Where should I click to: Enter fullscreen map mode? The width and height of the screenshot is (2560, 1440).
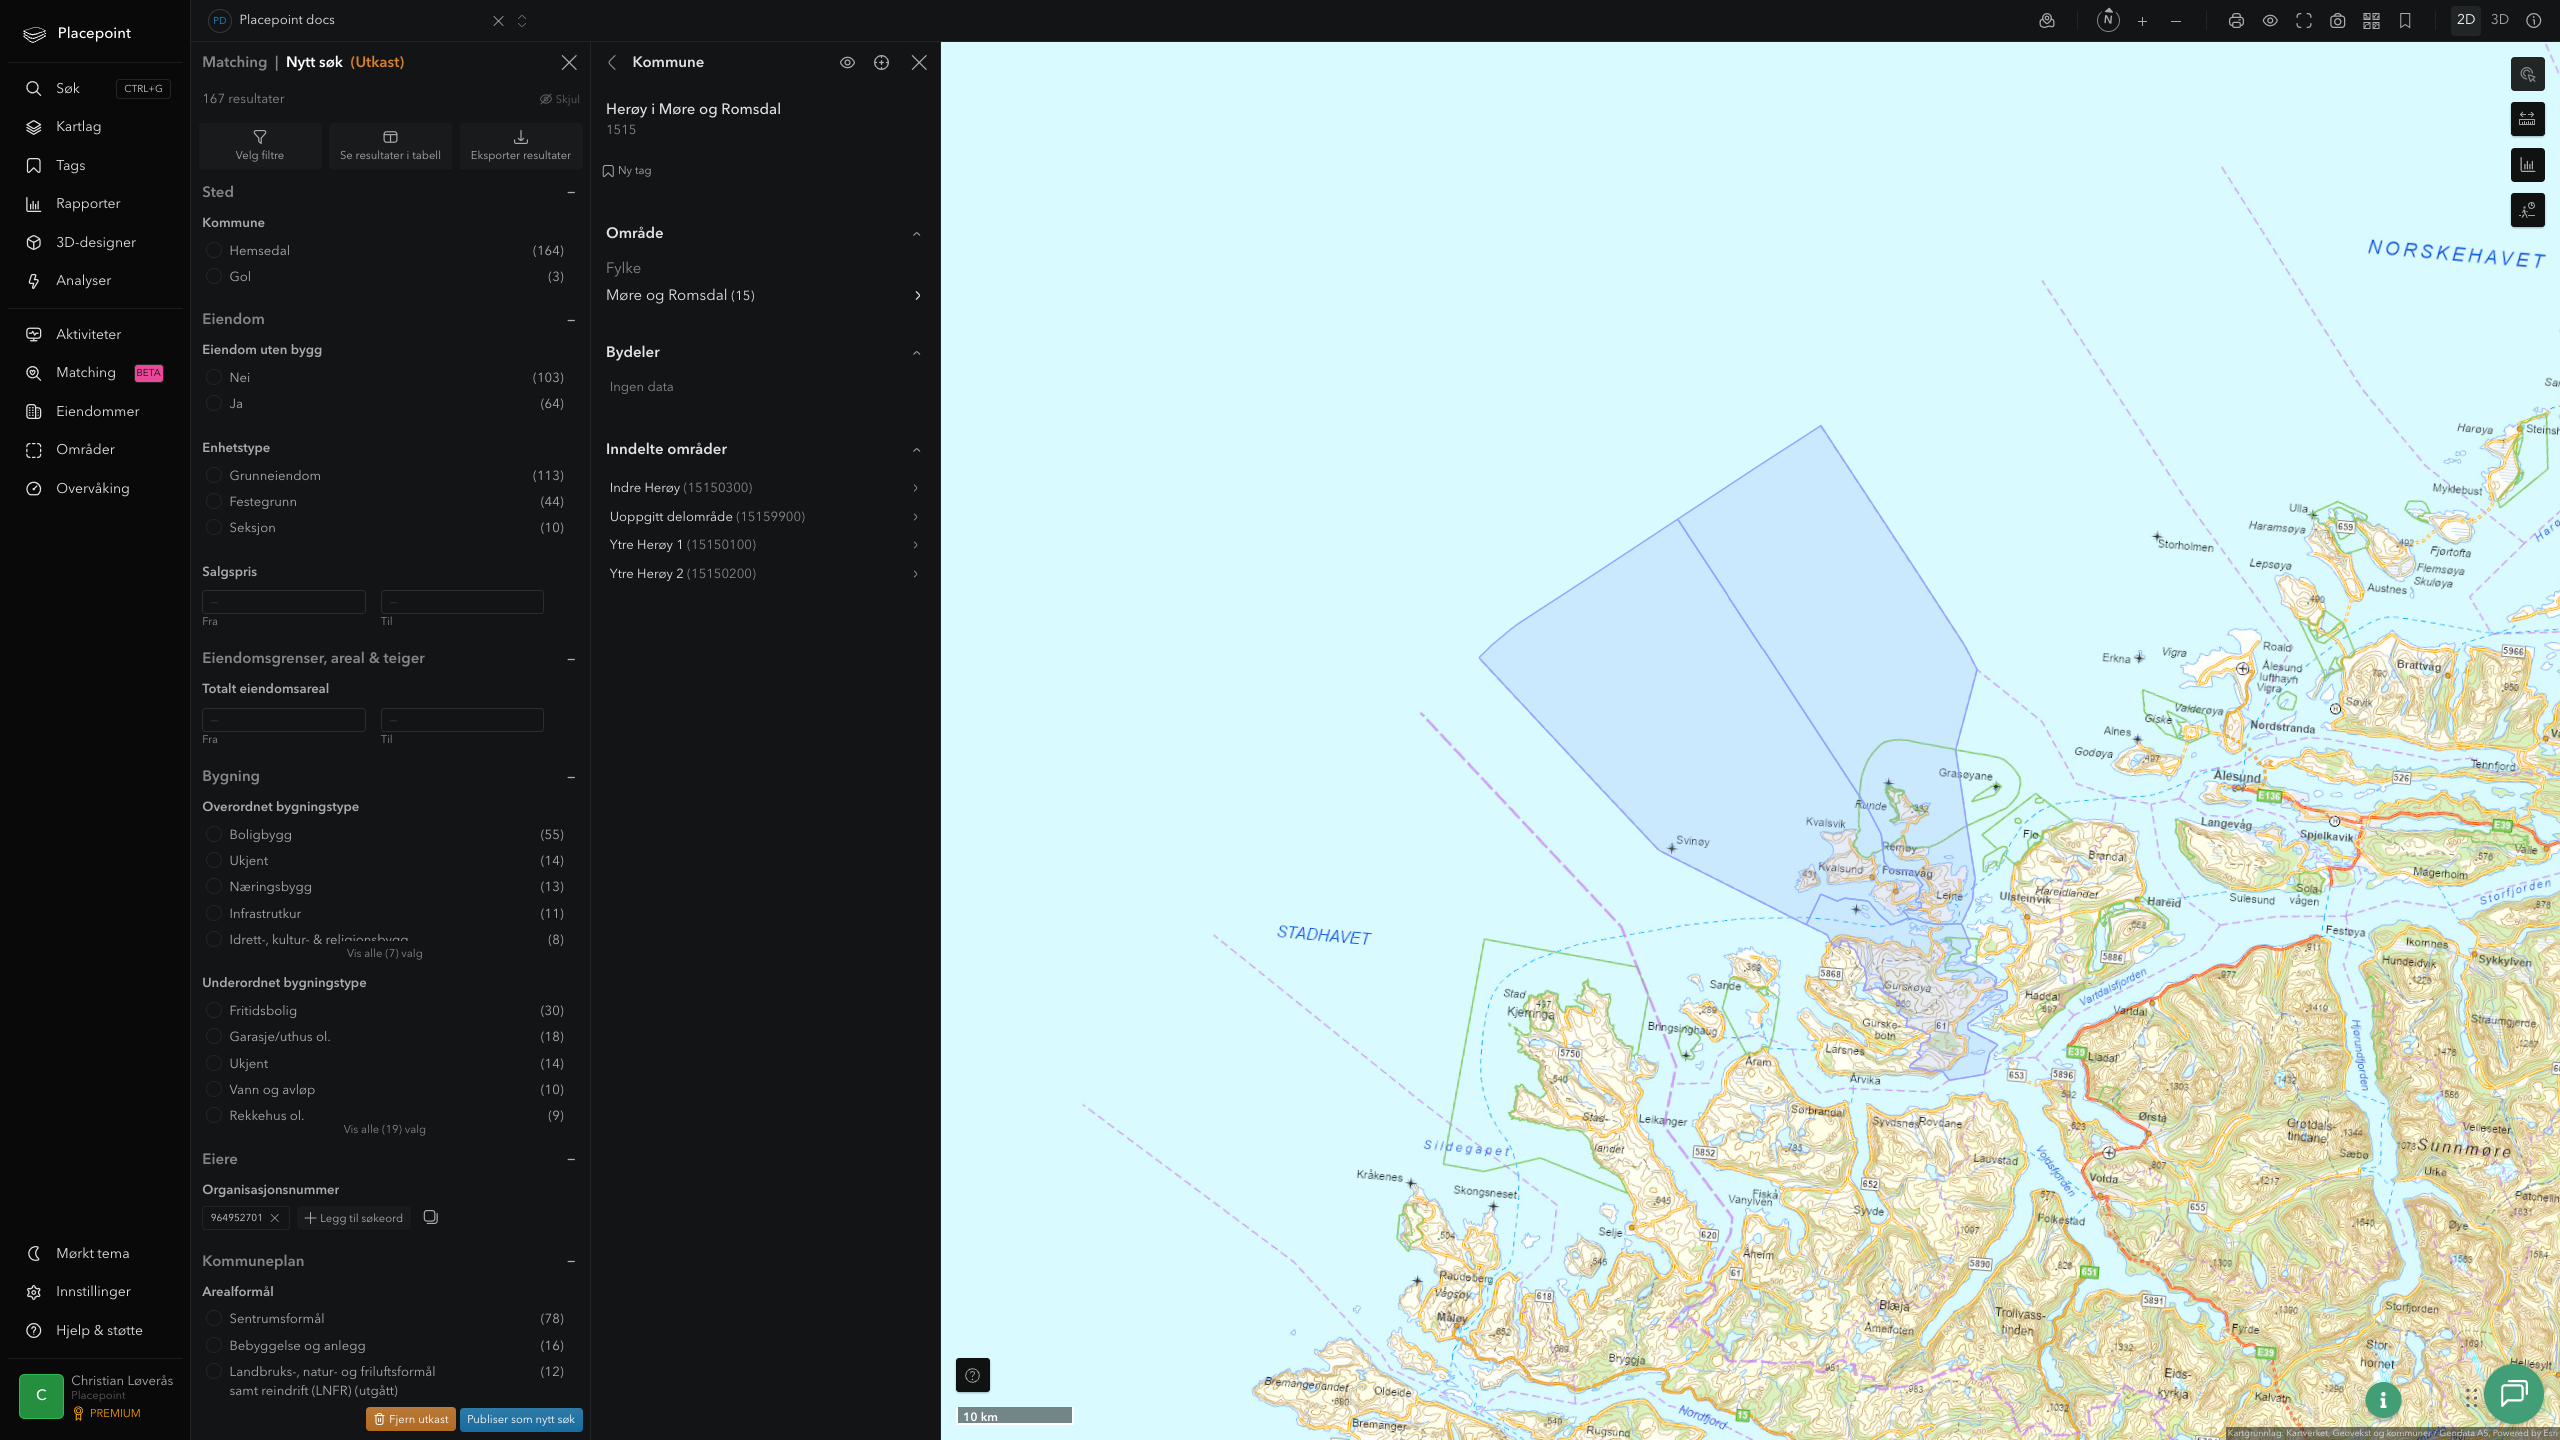[x=2304, y=21]
